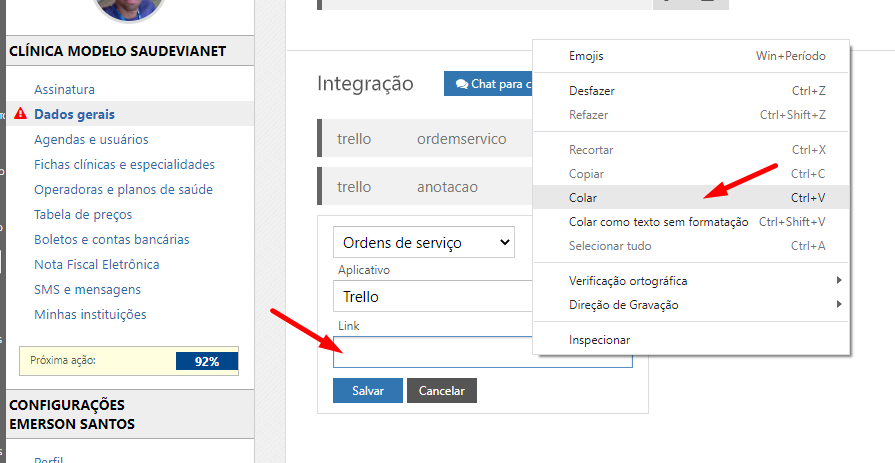Screen dimensions: 895x463
Task: Expand the Verificação ortográfica submenu
Action: tap(691, 280)
